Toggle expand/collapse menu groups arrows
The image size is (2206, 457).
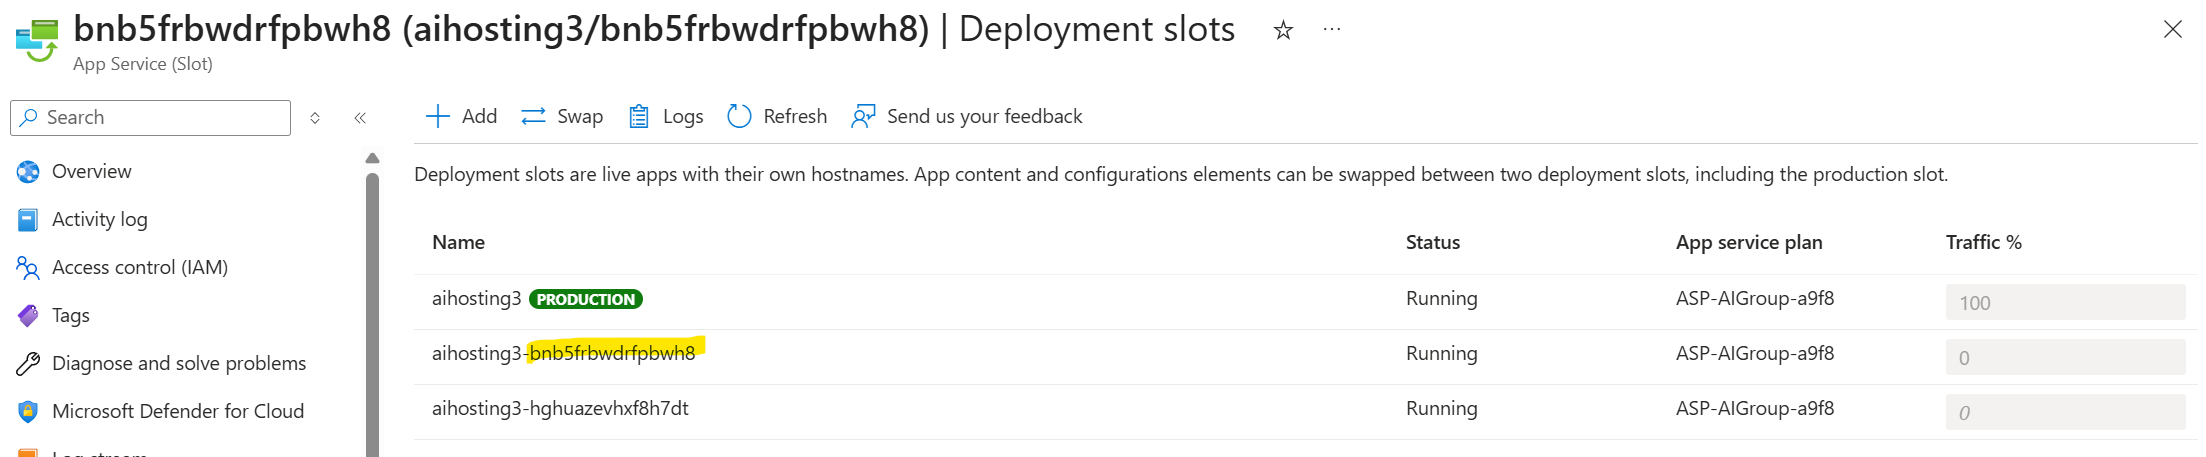tap(315, 118)
